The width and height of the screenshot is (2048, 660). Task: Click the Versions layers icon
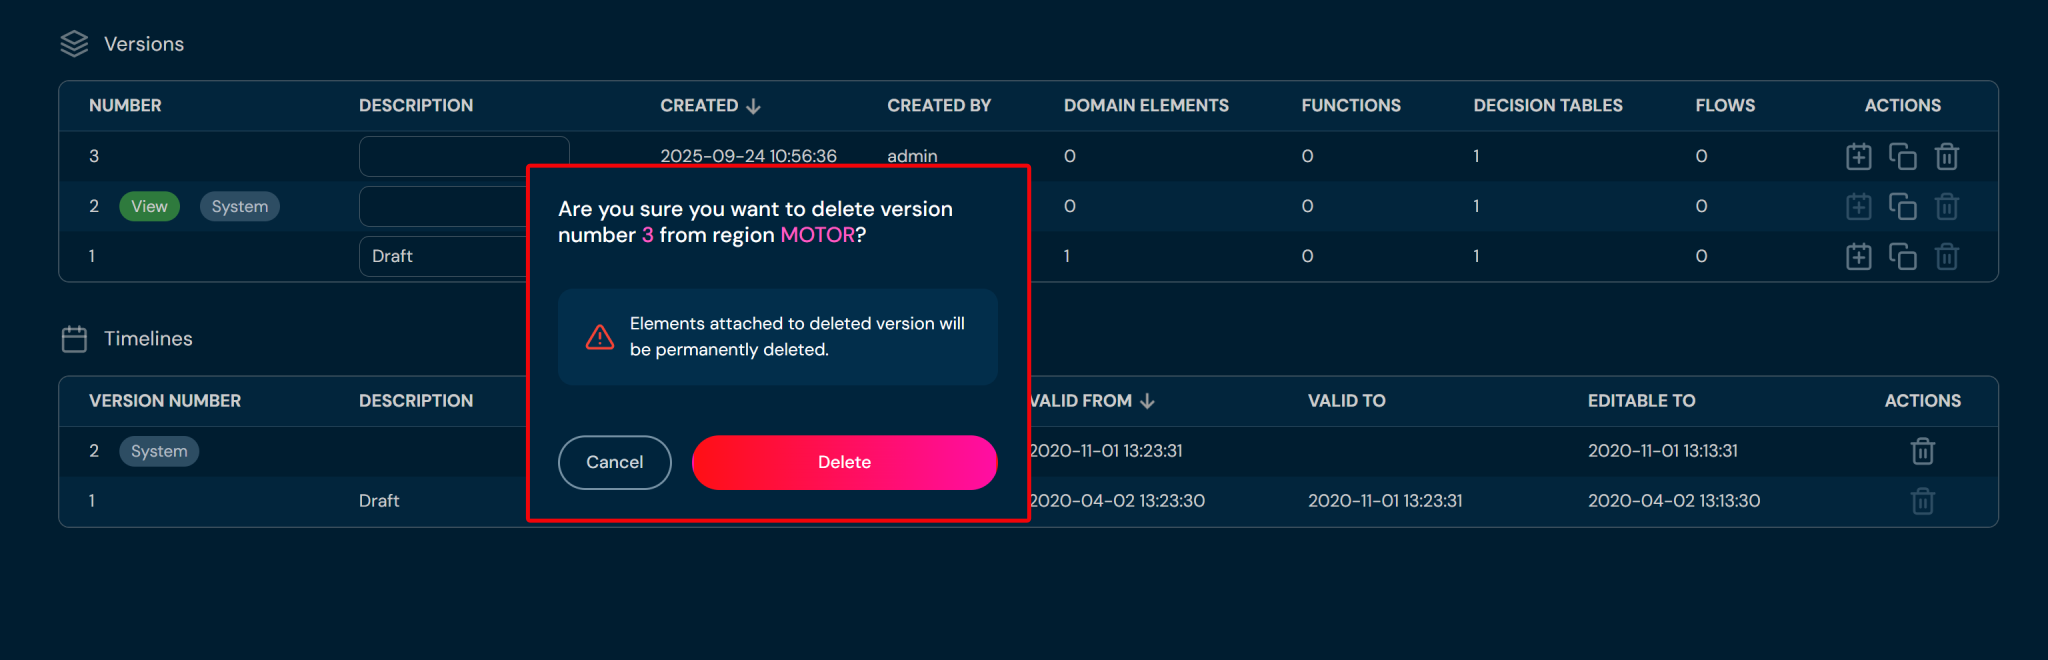coord(74,44)
